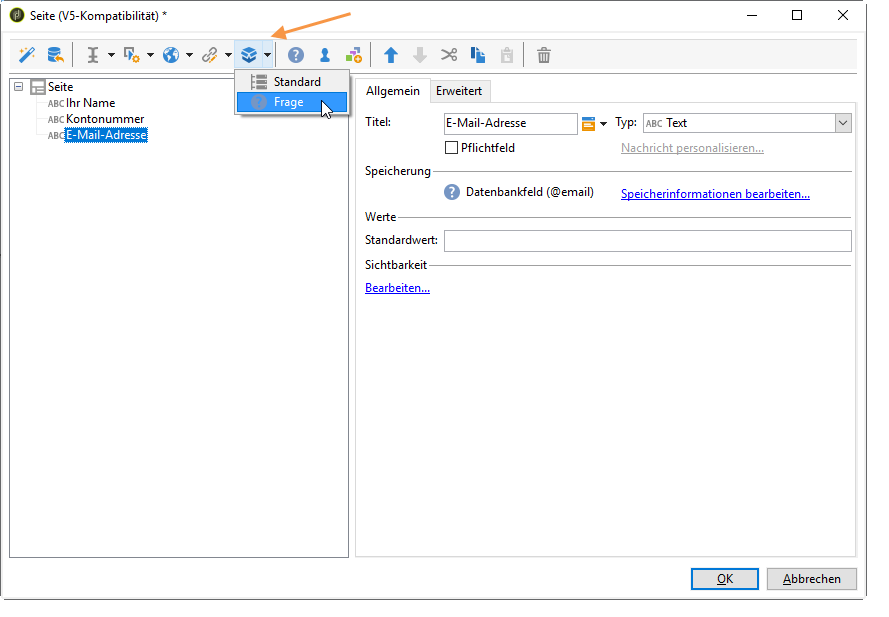Switch to the Allgemein tab
889x617 pixels.
click(393, 91)
